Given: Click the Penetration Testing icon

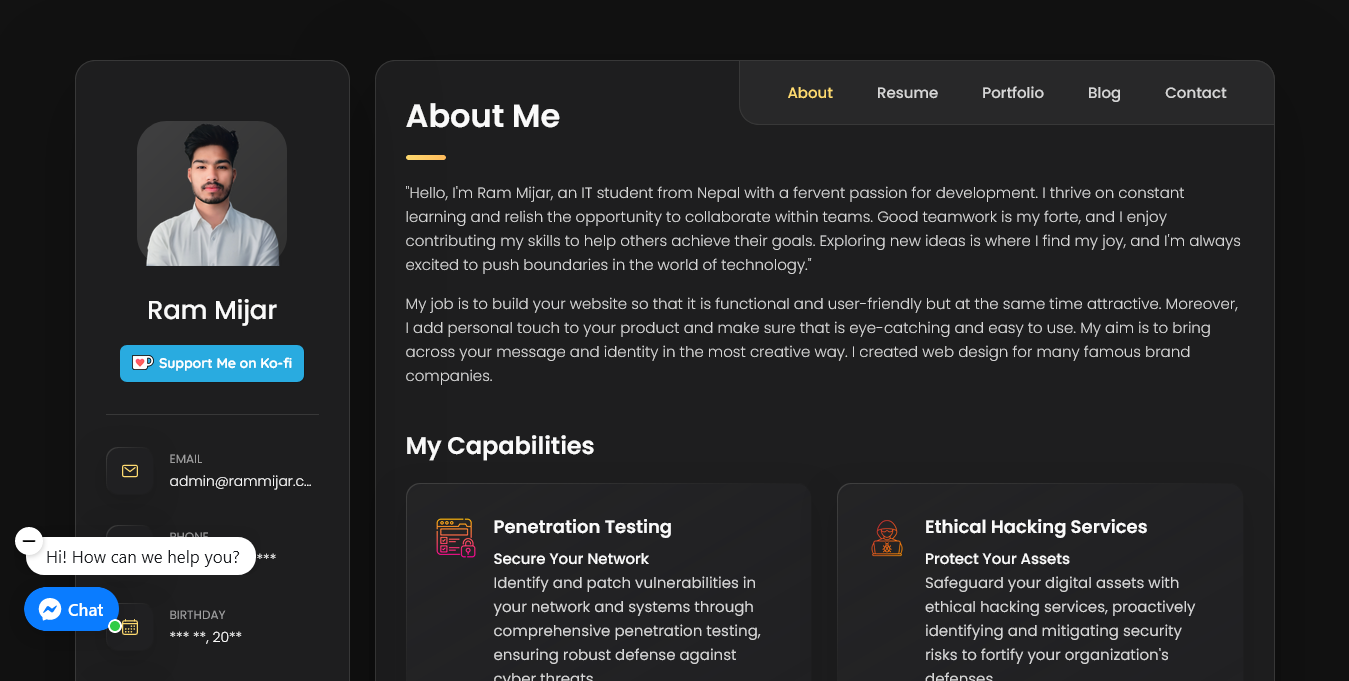Looking at the screenshot, I should (456, 537).
